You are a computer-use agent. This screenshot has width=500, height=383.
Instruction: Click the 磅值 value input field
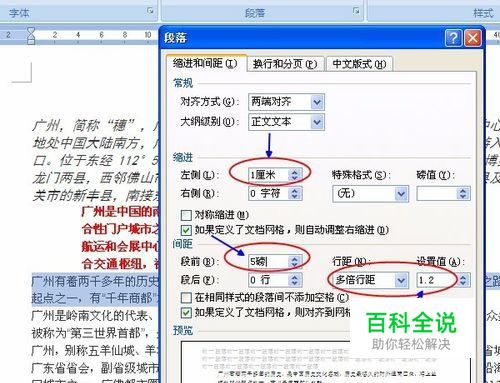(x=437, y=193)
